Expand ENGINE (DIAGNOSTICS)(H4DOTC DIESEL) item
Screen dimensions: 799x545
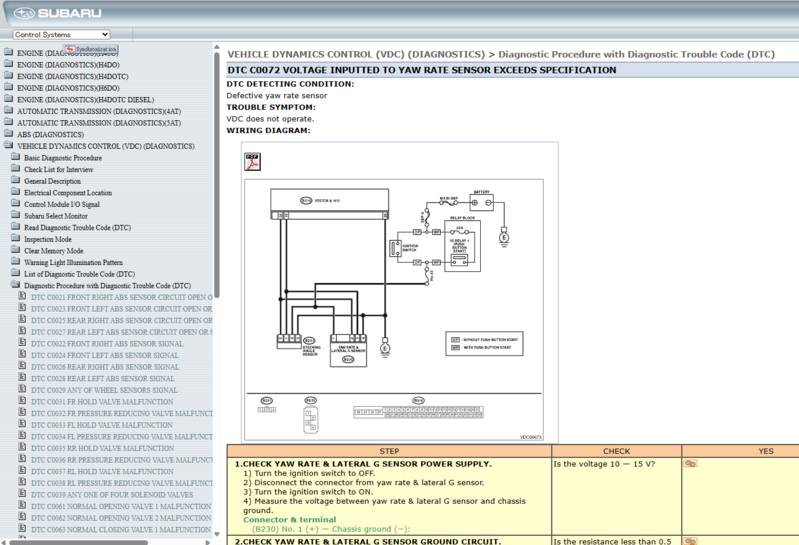pyautogui.click(x=86, y=100)
